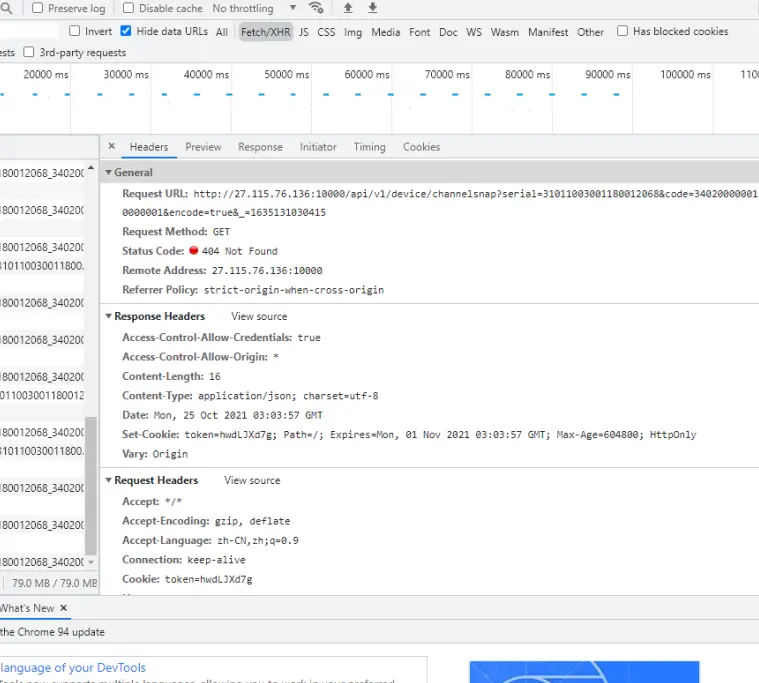Collapse the Response Headers section
This screenshot has height=683, width=759.
pyautogui.click(x=108, y=317)
